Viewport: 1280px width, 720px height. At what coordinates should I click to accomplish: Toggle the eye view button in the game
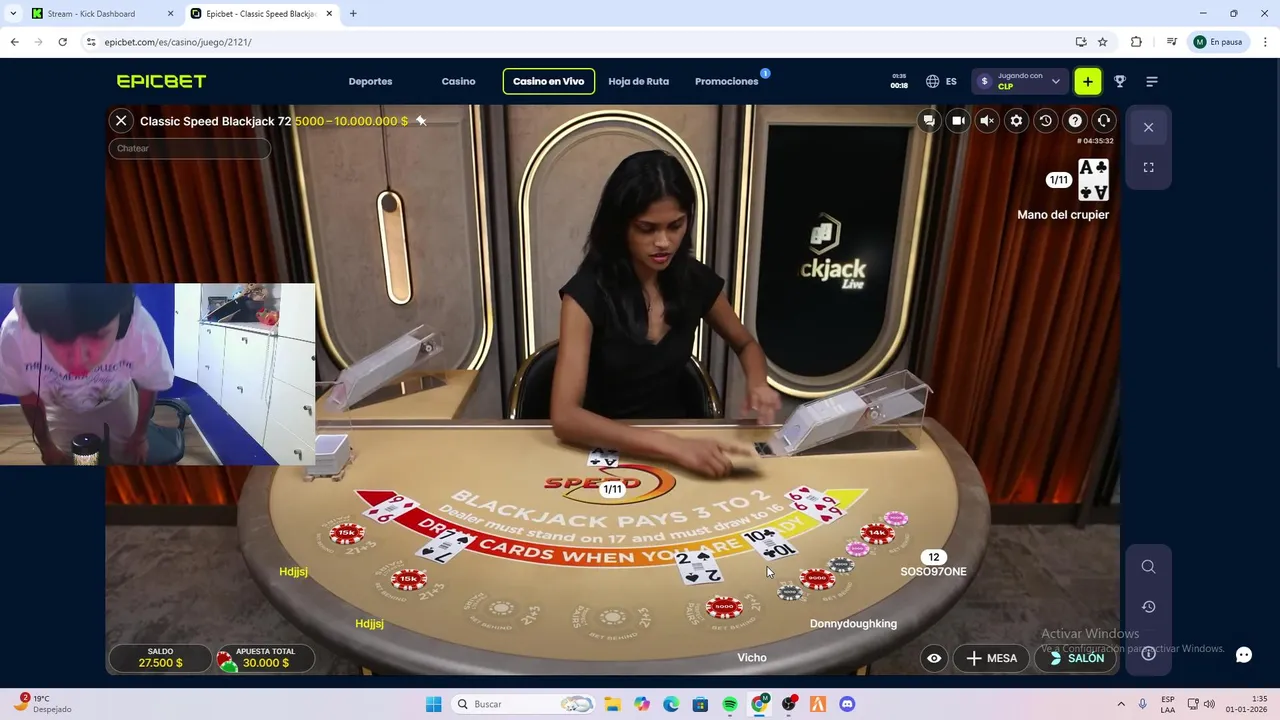pyautogui.click(x=933, y=658)
